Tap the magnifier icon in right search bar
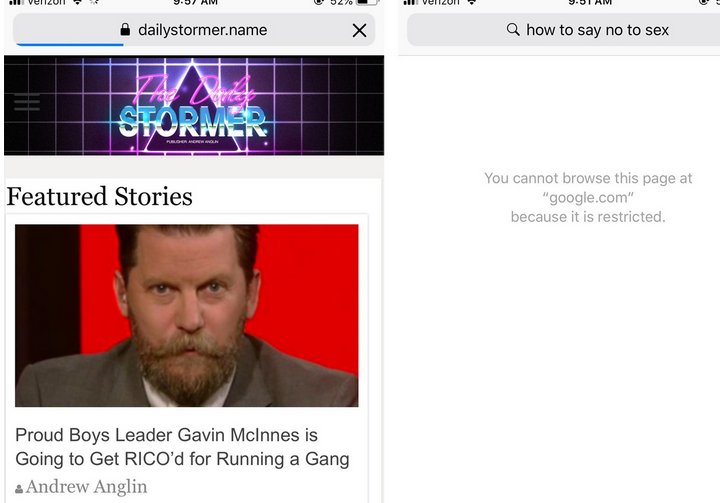 point(513,30)
